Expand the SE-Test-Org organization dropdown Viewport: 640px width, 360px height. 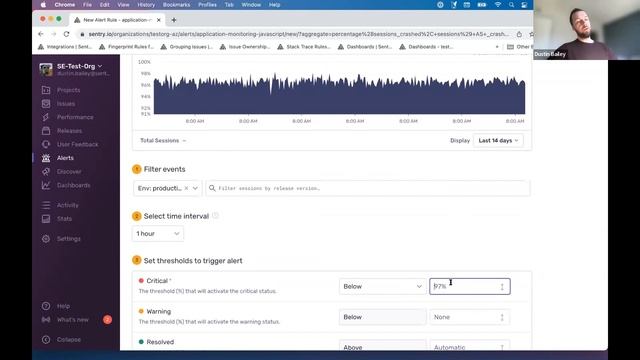tap(80, 66)
